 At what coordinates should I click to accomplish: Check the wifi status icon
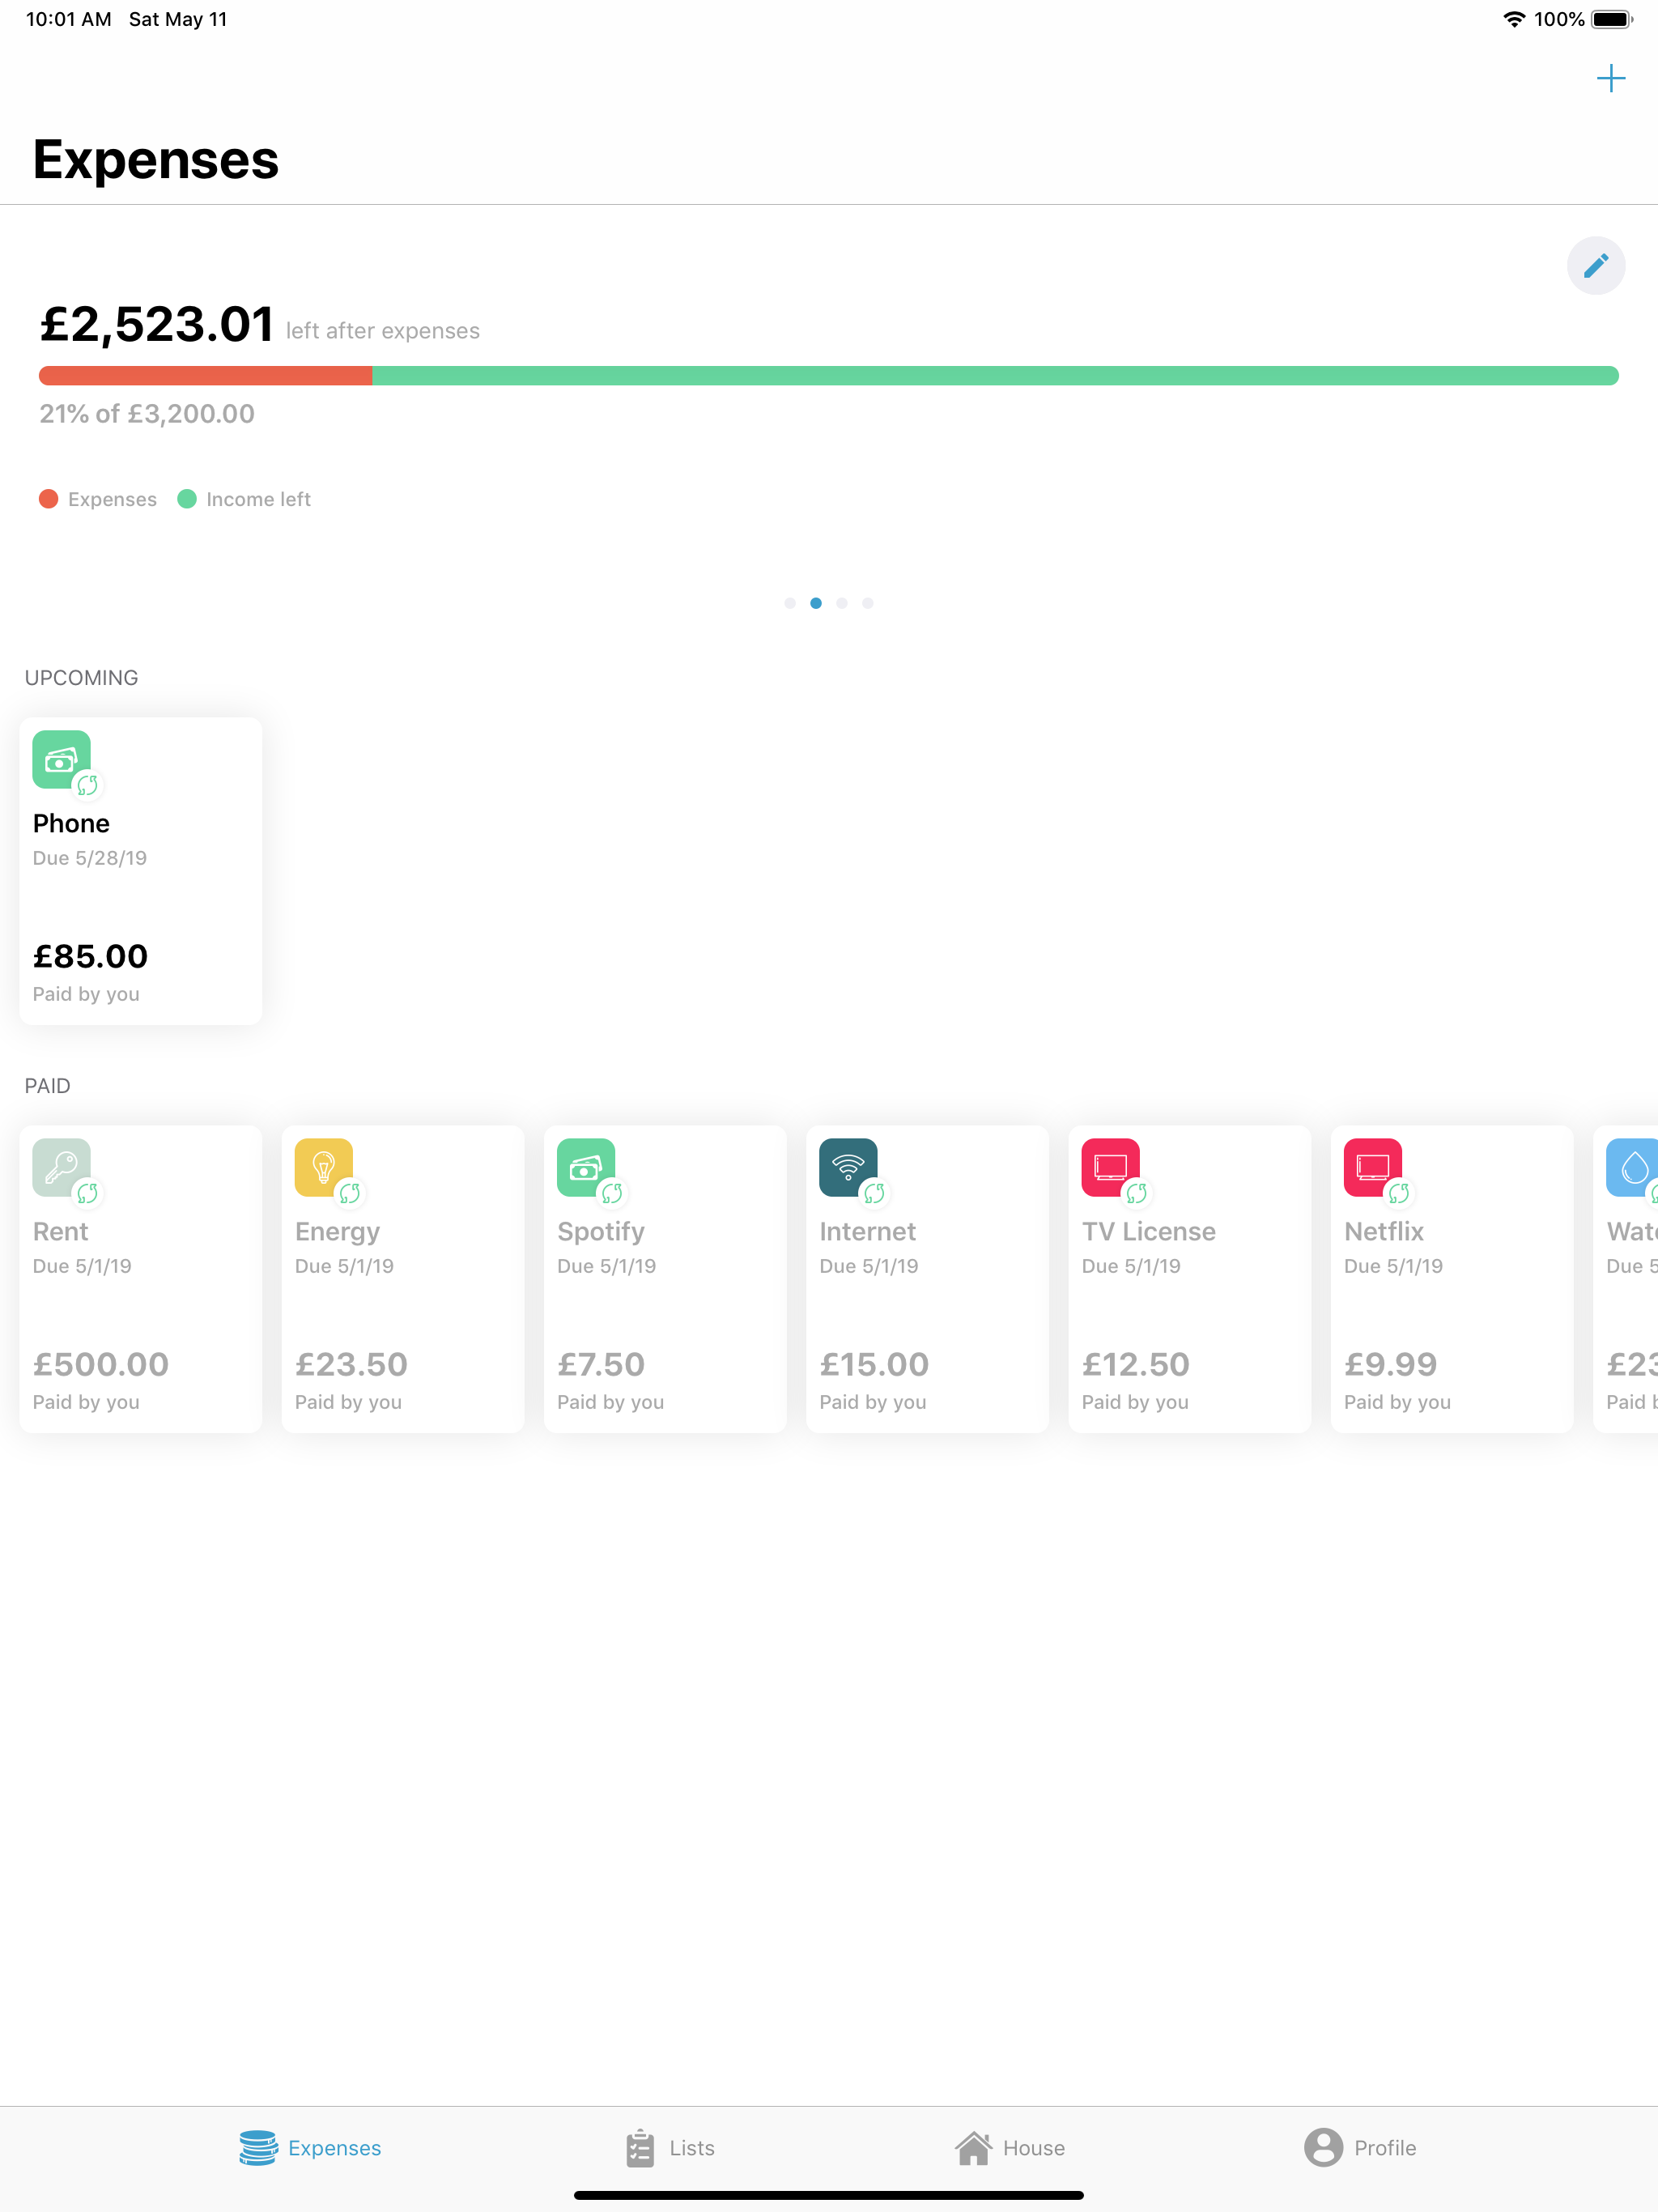1514,19
